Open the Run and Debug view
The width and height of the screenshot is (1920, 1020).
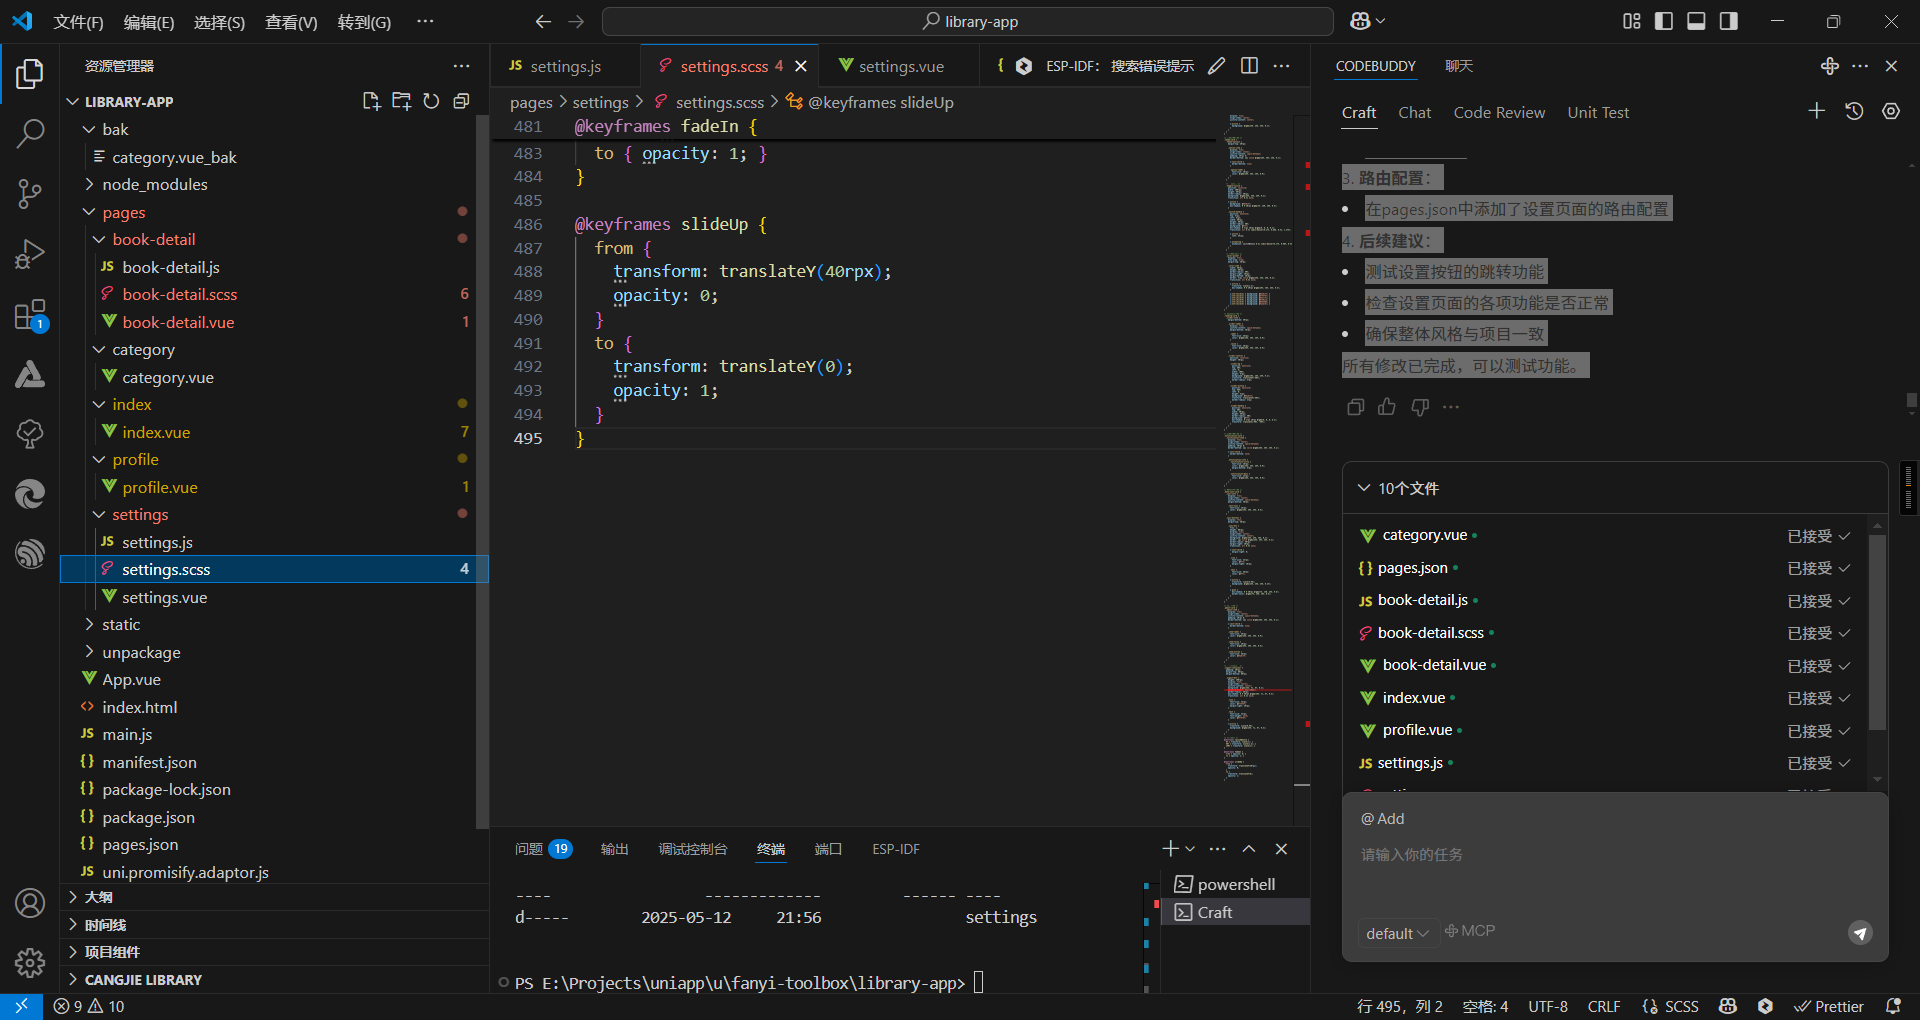pyautogui.click(x=30, y=254)
